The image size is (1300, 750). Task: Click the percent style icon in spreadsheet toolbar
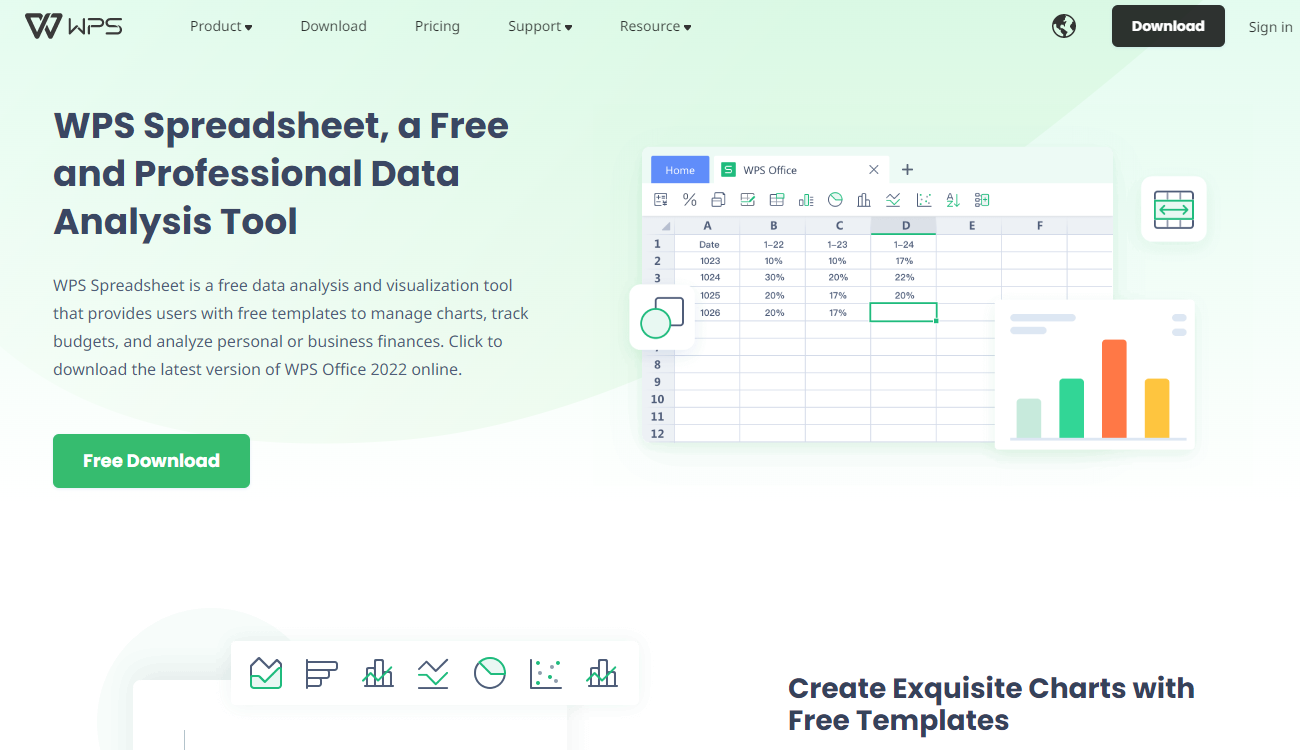(689, 200)
